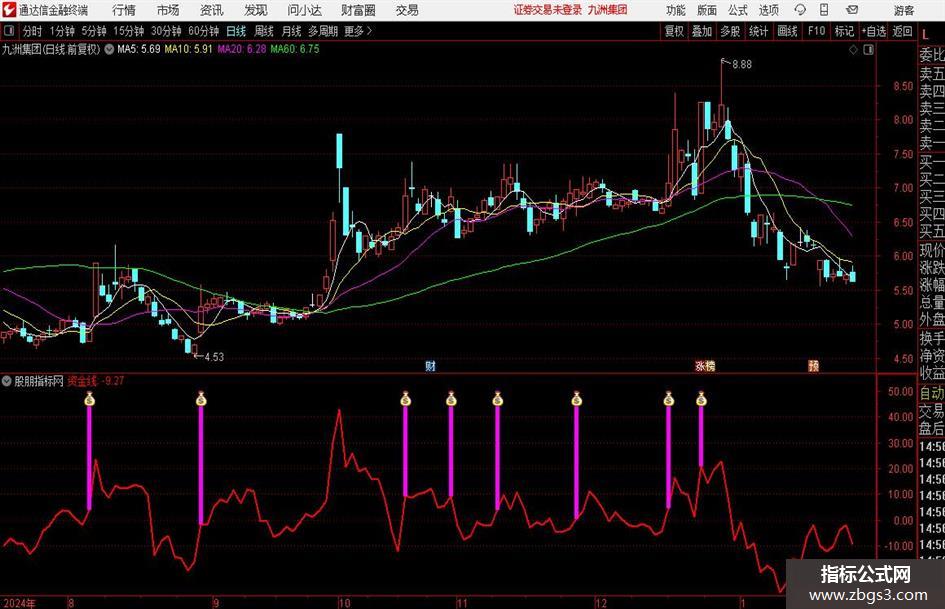Click the 游客 account label
The image size is (945, 609).
coord(904,10)
